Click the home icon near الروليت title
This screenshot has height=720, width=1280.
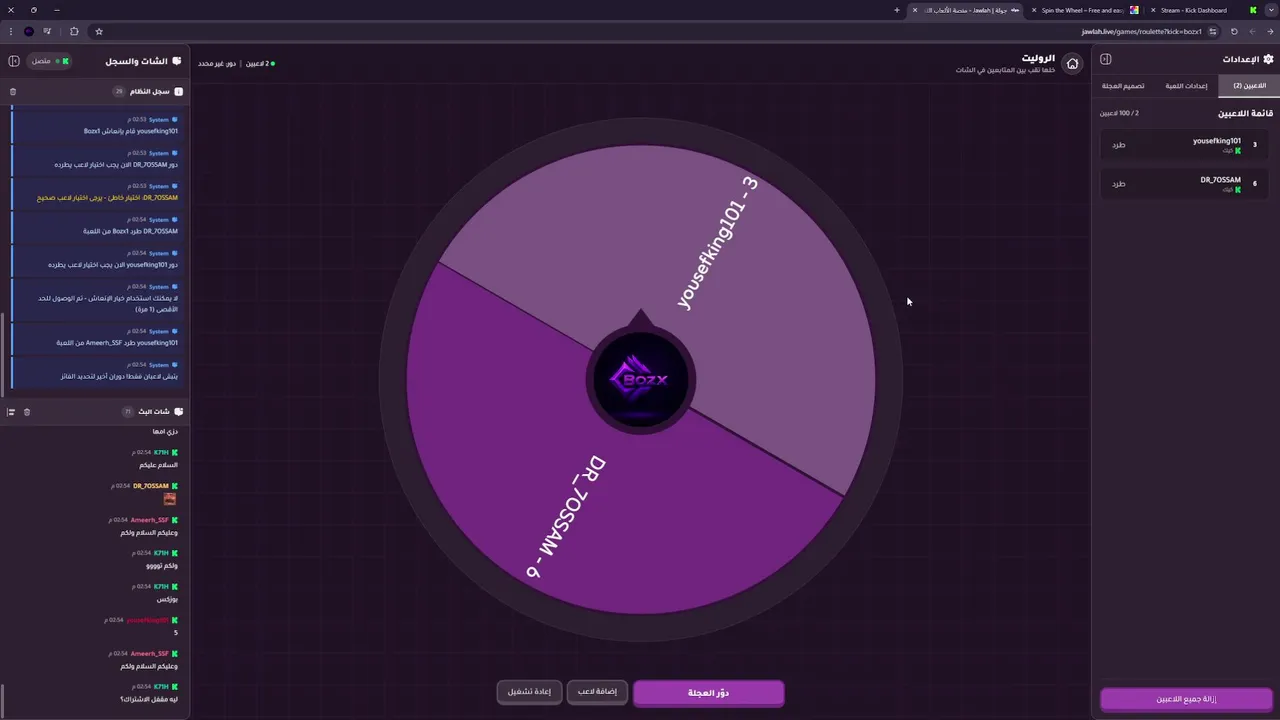(x=1072, y=64)
